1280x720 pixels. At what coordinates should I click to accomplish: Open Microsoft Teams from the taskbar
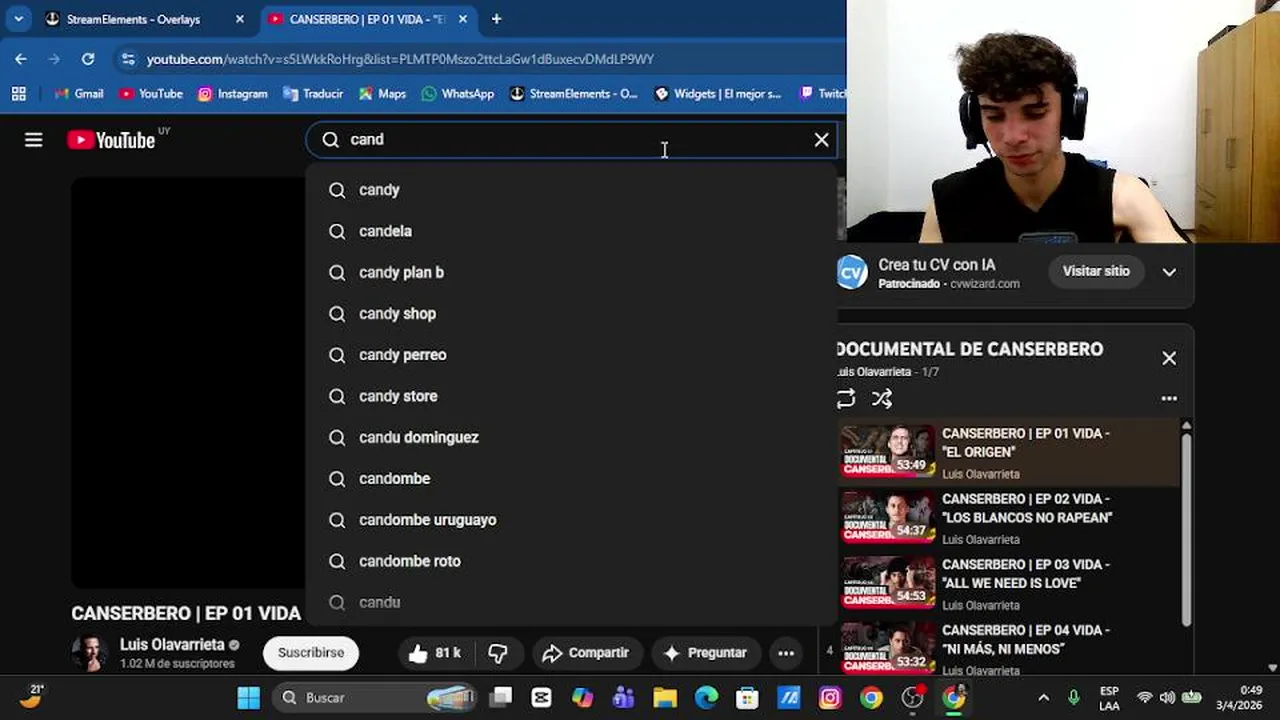point(624,698)
